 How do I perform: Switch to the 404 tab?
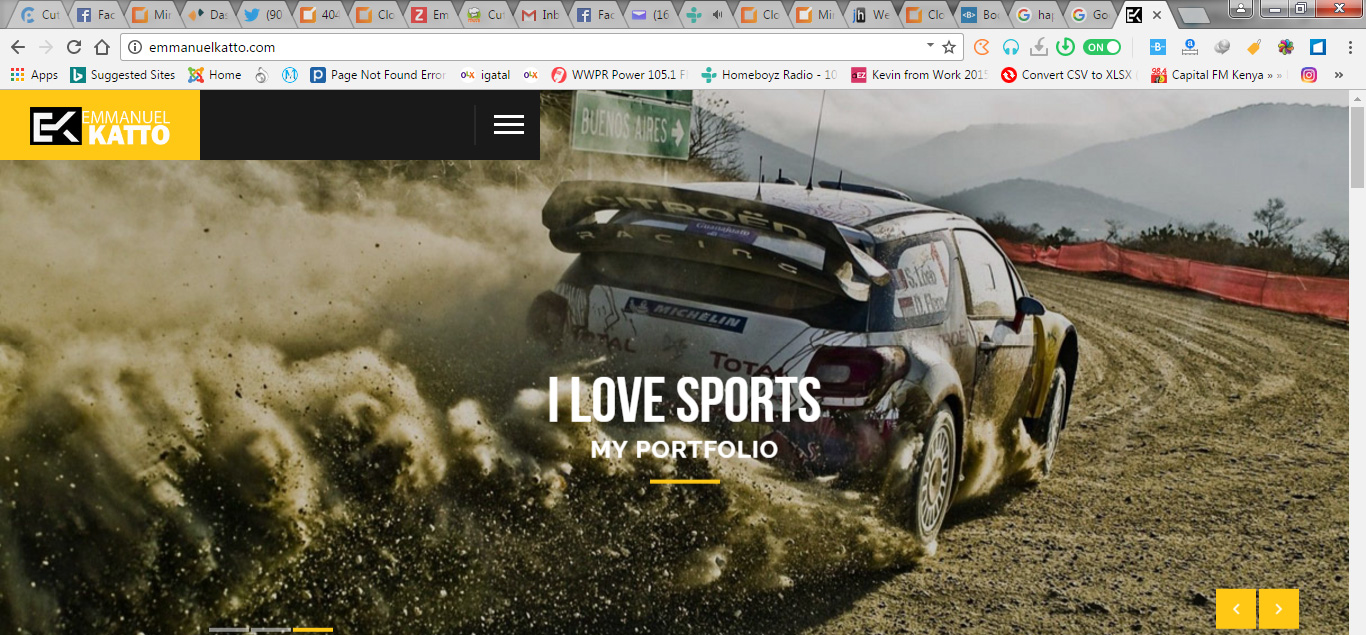319,15
